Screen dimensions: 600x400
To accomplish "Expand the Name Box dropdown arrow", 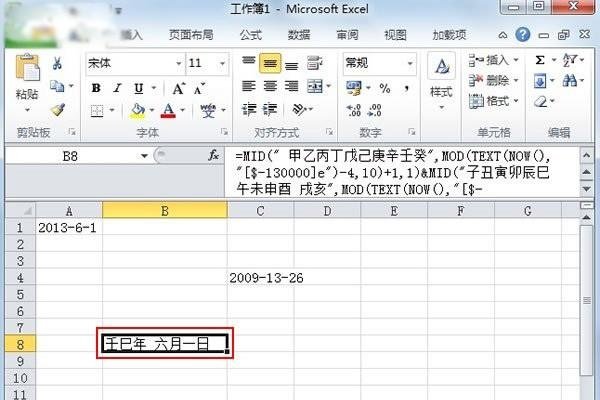I will click(144, 156).
